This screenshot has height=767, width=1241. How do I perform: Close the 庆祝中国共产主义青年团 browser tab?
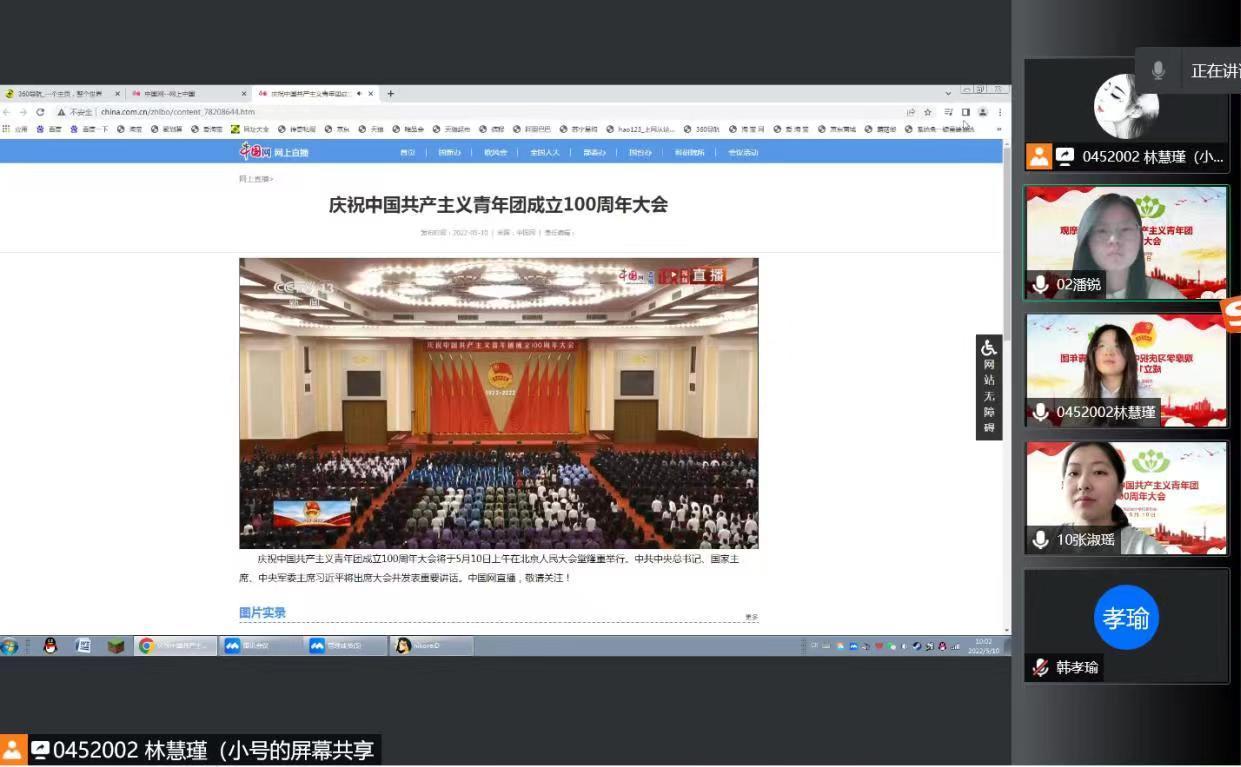click(x=371, y=94)
